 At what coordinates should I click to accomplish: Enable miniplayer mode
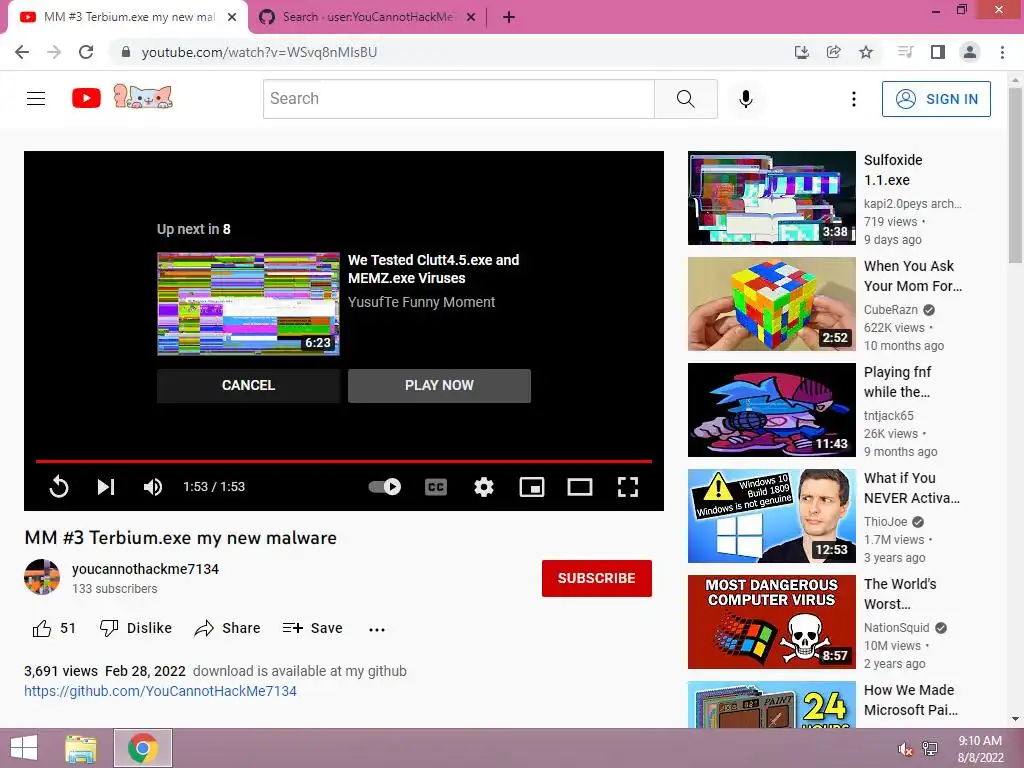[x=532, y=487]
